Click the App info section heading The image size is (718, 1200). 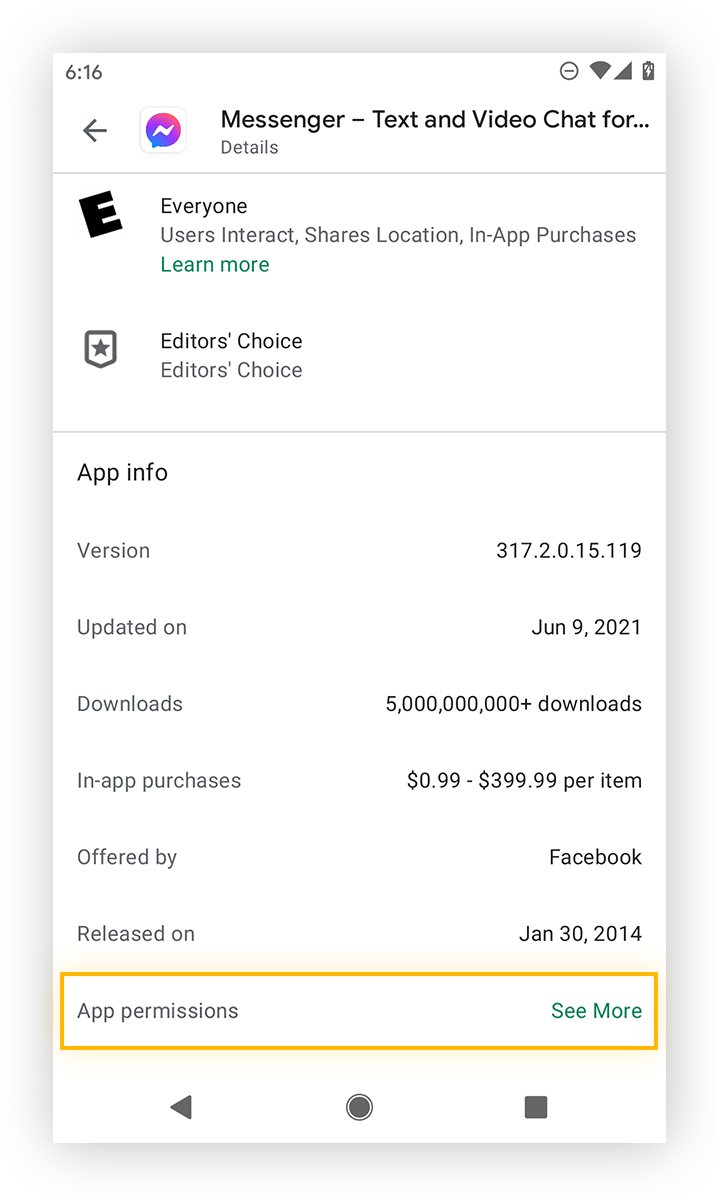(x=122, y=472)
